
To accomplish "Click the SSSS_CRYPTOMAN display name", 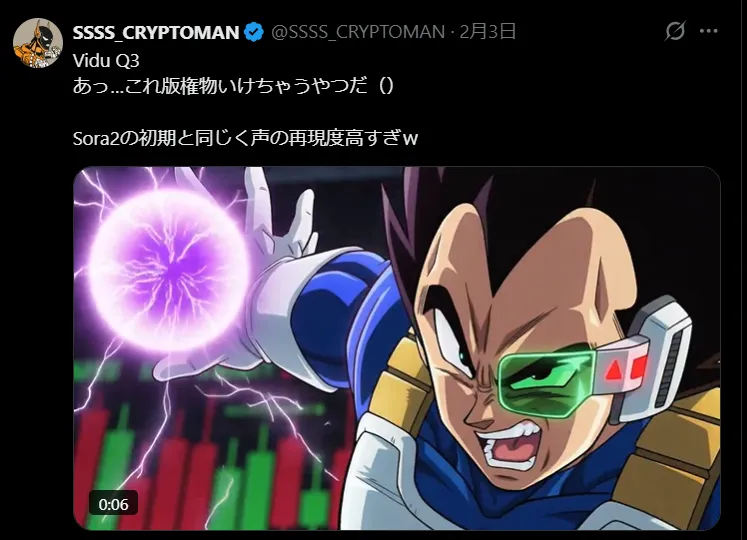I will 156,32.
